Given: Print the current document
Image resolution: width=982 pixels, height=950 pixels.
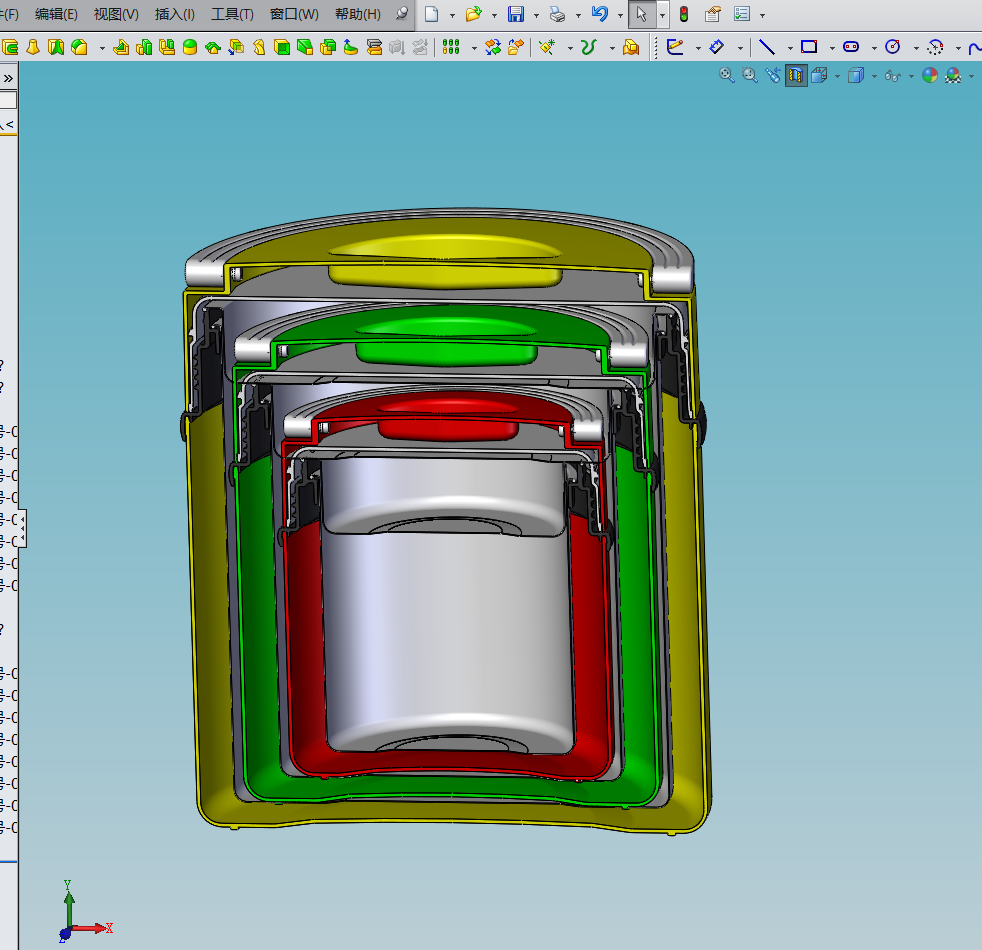Looking at the screenshot, I should click(557, 14).
